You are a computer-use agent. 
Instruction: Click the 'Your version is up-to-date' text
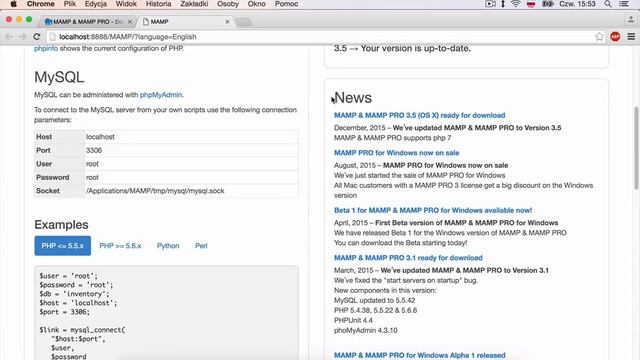tap(416, 48)
